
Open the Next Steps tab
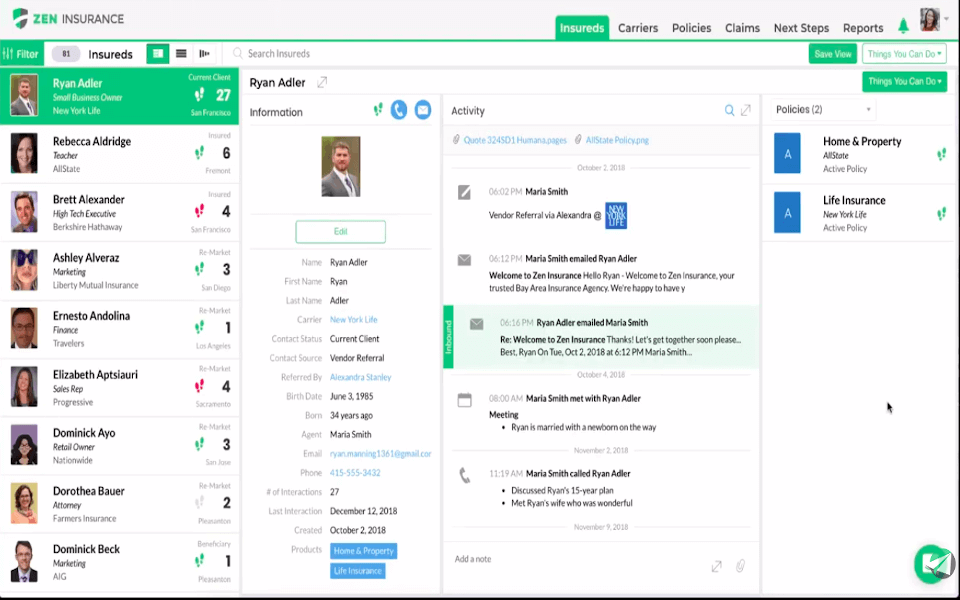801,28
